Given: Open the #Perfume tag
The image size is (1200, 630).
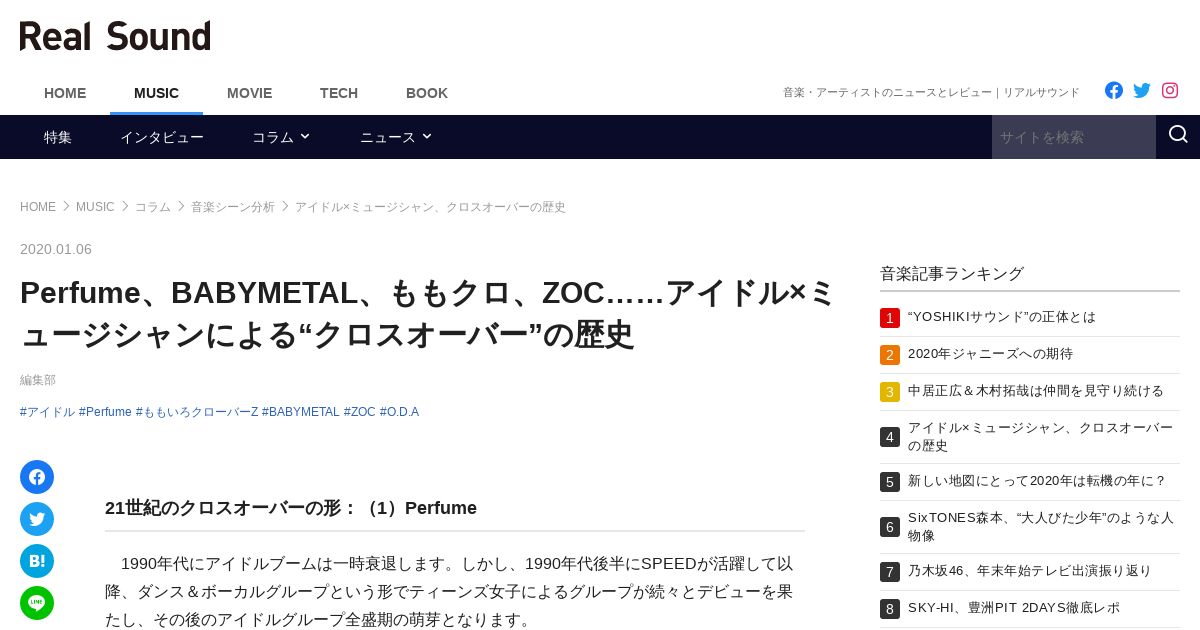Looking at the screenshot, I should [105, 412].
